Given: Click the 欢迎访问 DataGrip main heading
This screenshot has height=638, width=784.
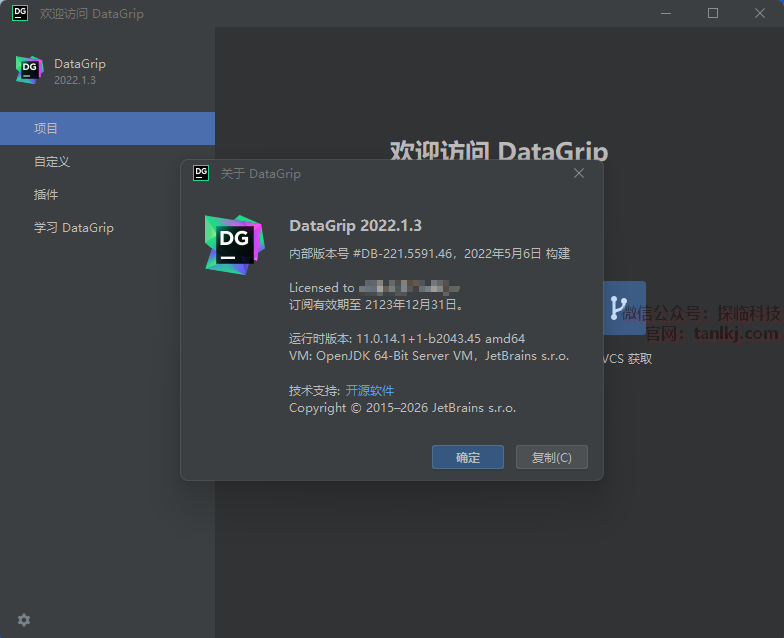Looking at the screenshot, I should pos(499,150).
